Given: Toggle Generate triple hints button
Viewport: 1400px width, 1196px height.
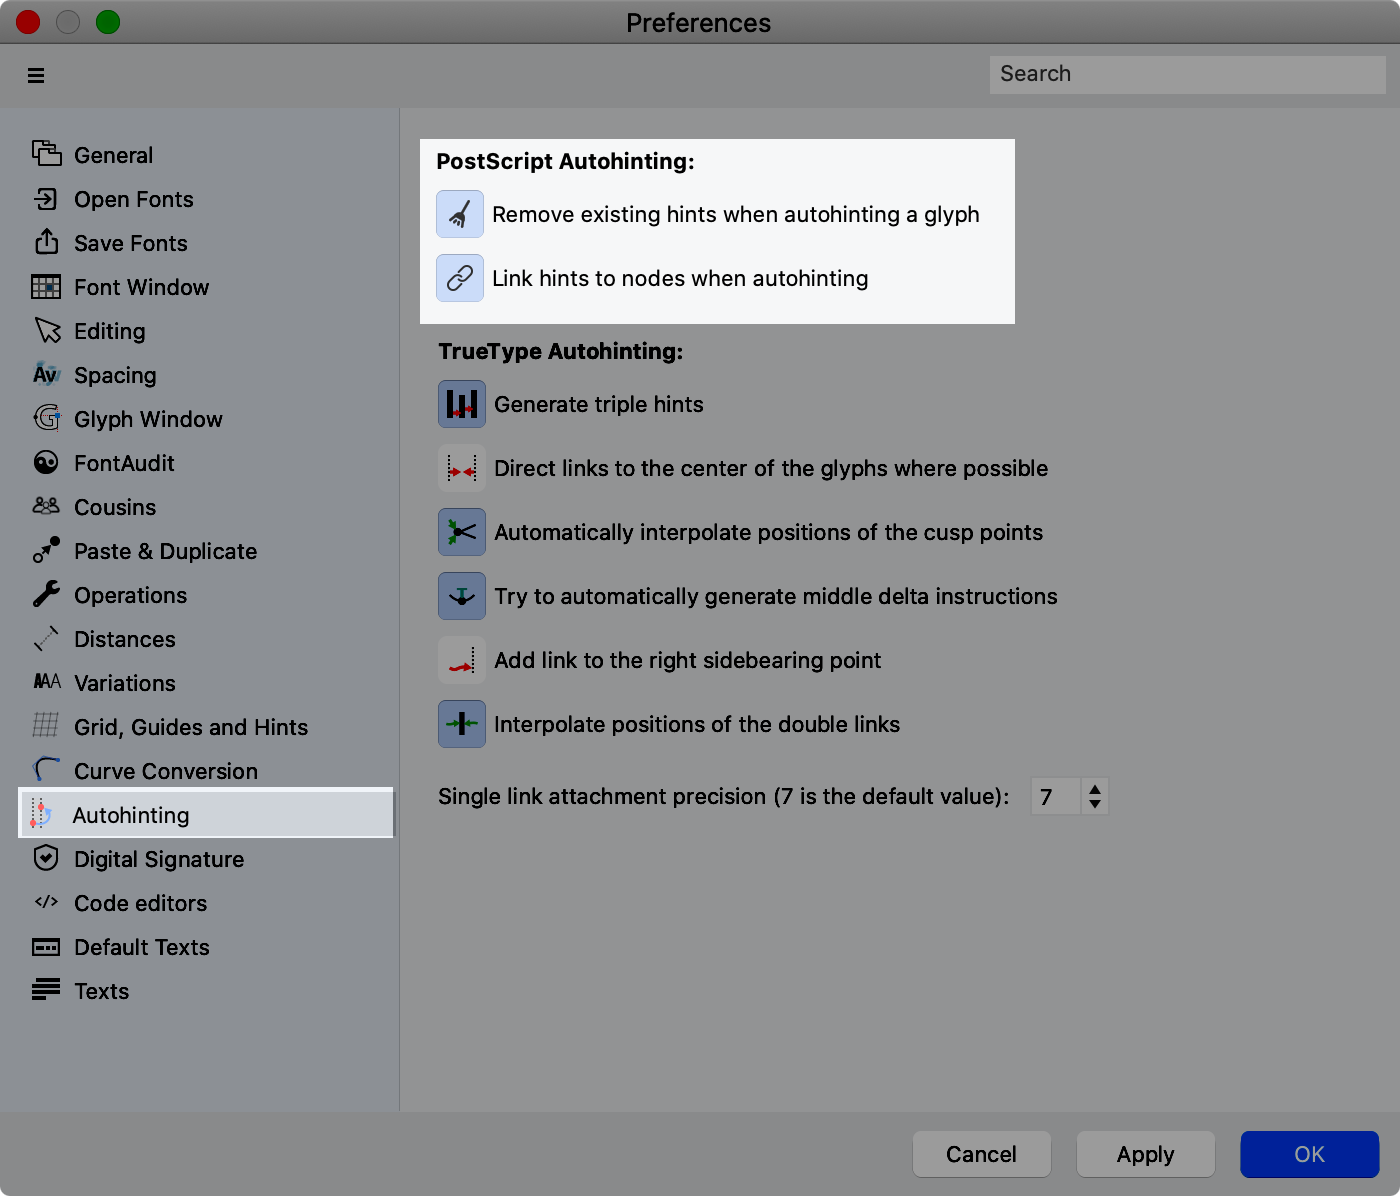Looking at the screenshot, I should (x=462, y=404).
